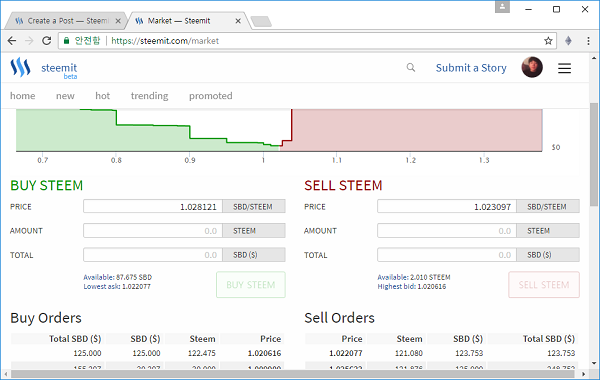The height and width of the screenshot is (380, 600).
Task: Maximize the browser window
Action: point(557,9)
